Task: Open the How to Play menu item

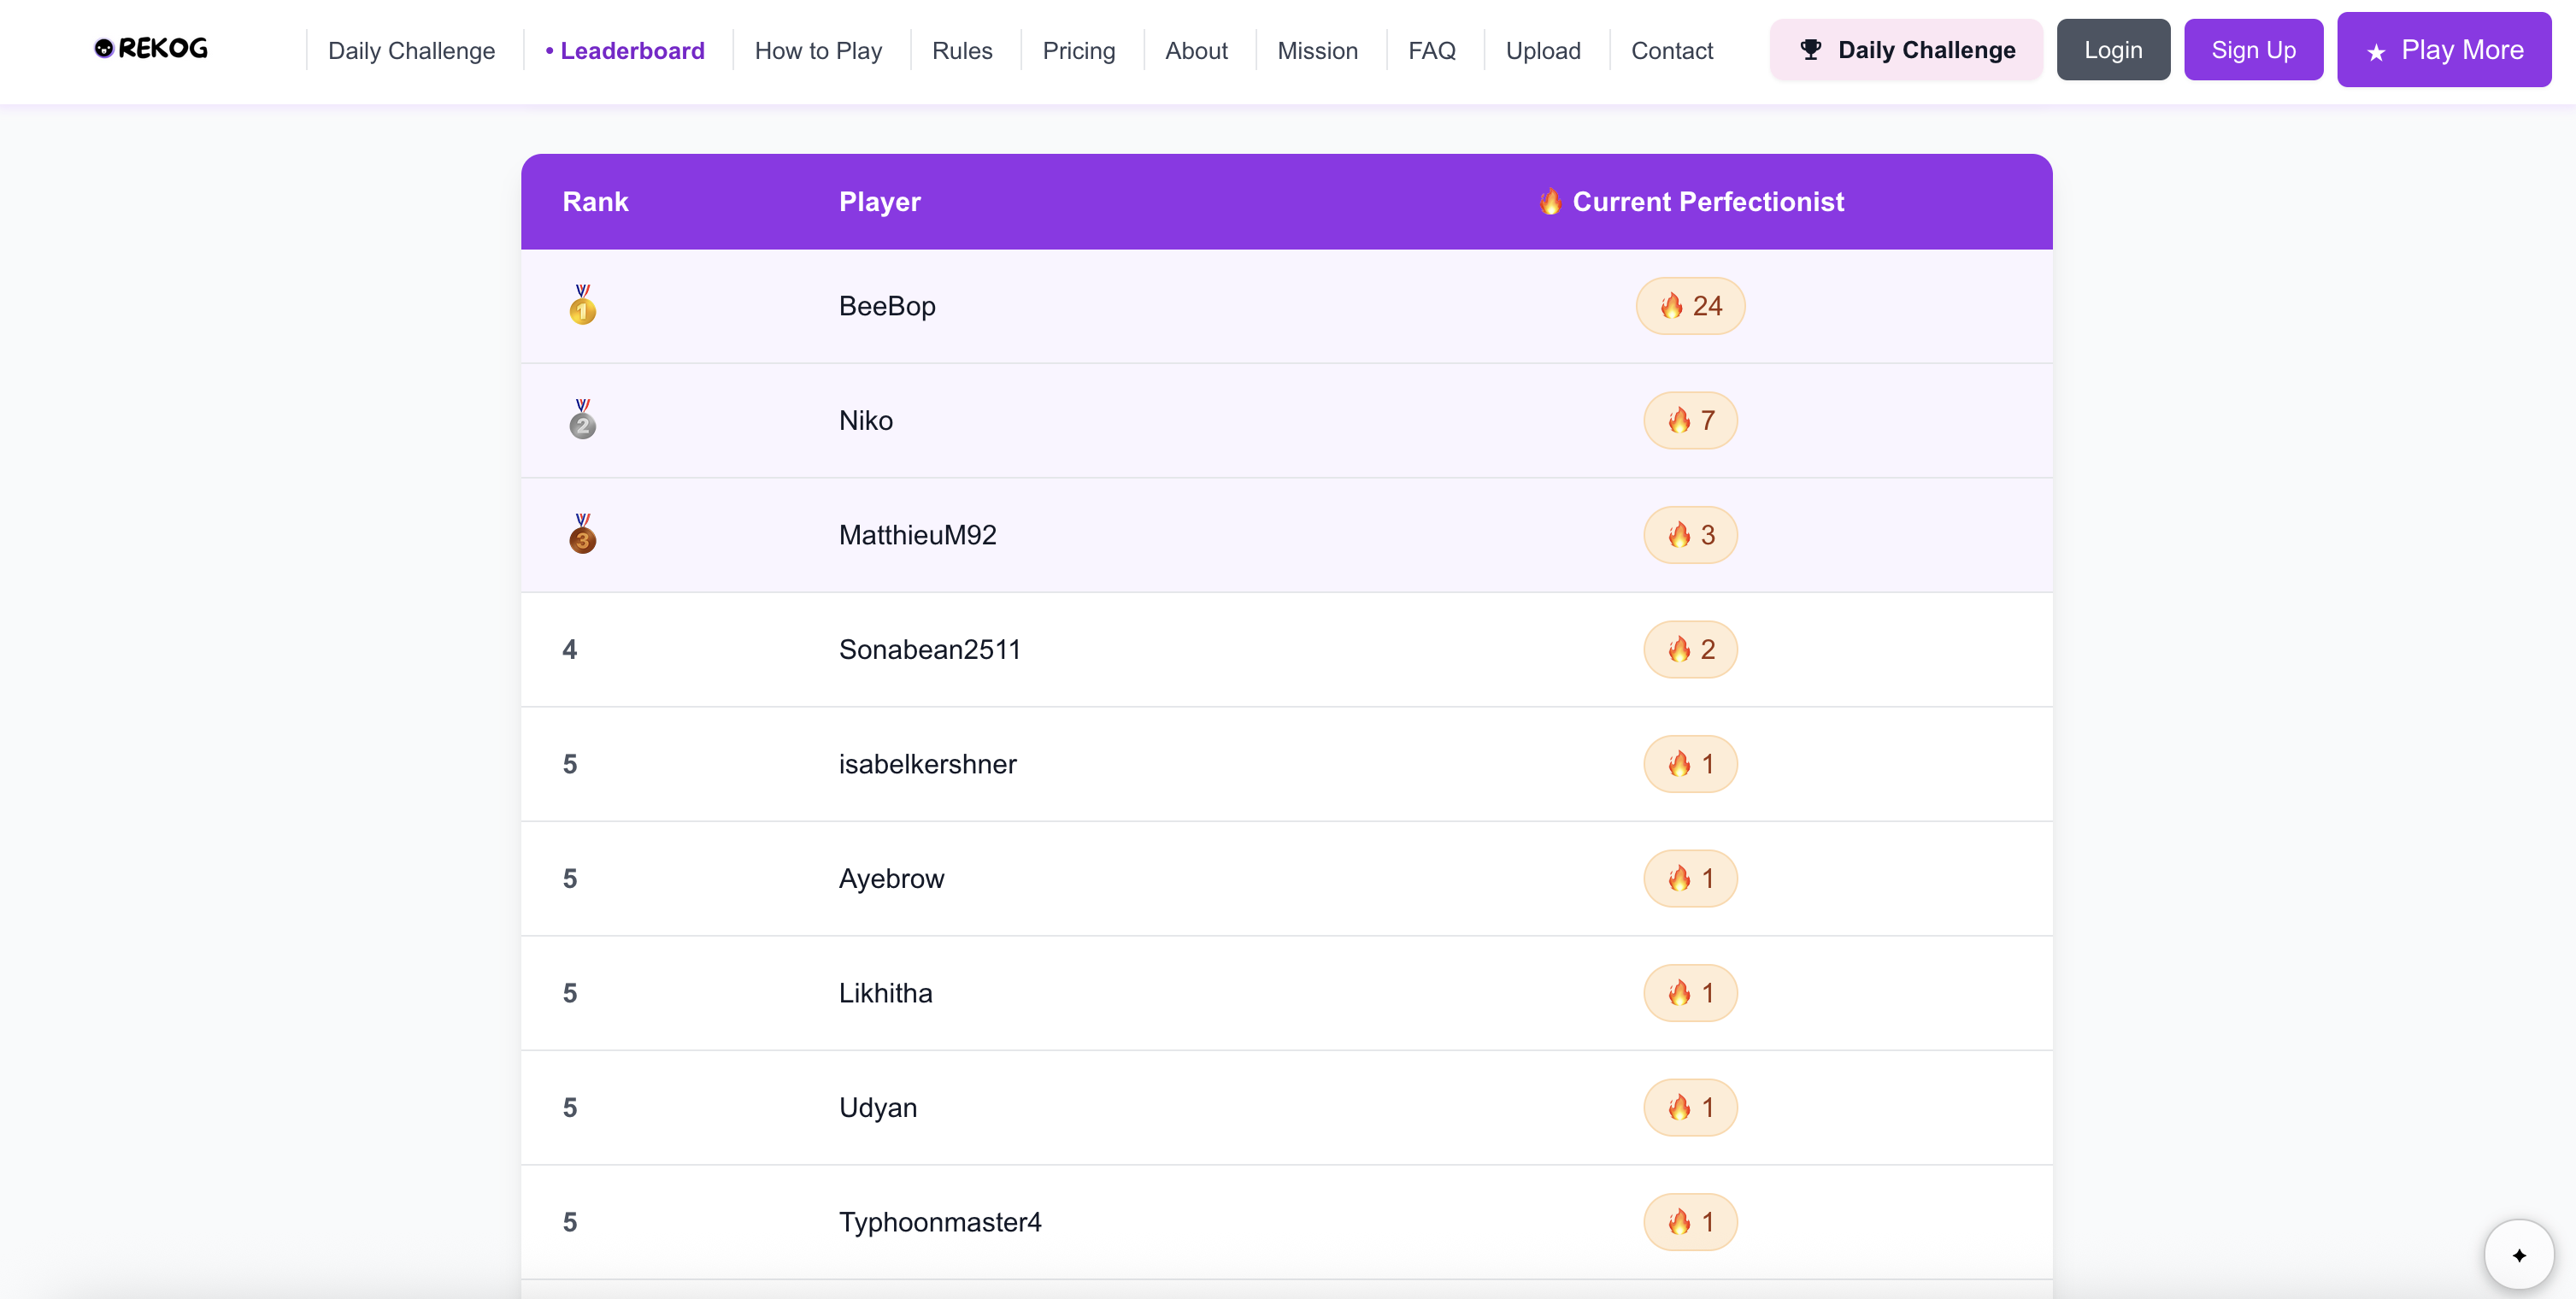Action: tap(818, 50)
